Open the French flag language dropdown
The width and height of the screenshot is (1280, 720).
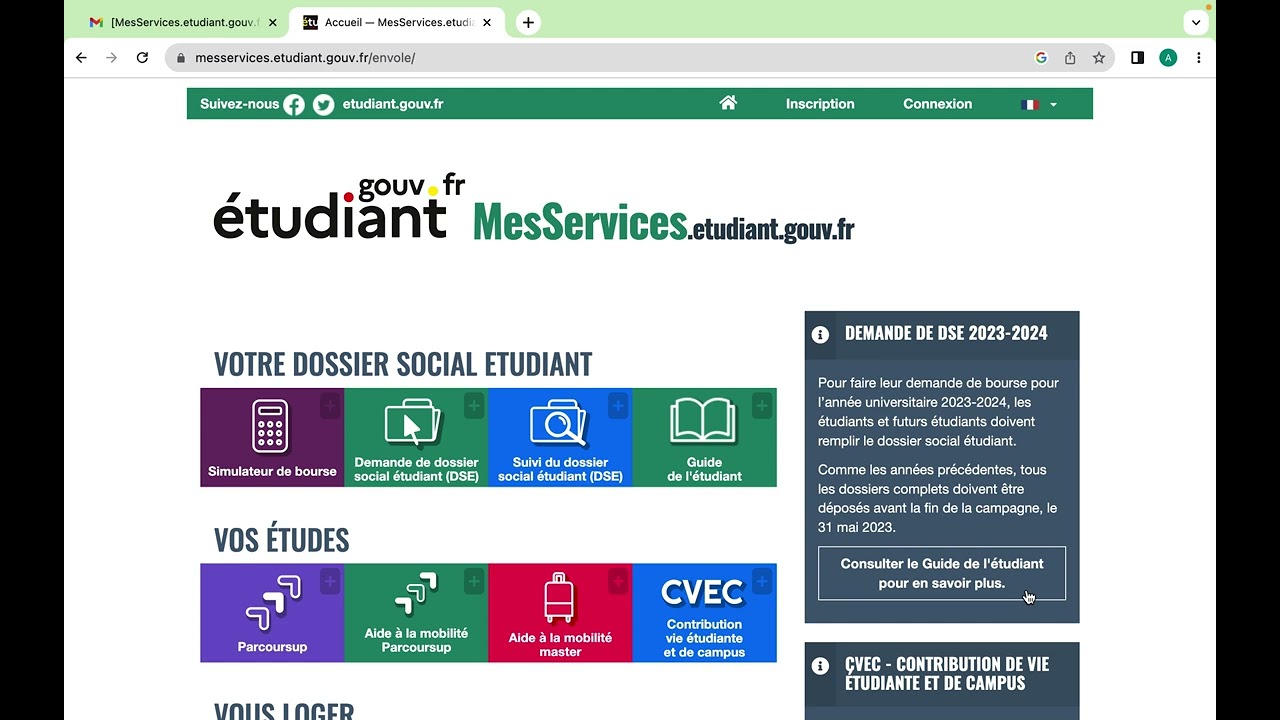click(1039, 104)
